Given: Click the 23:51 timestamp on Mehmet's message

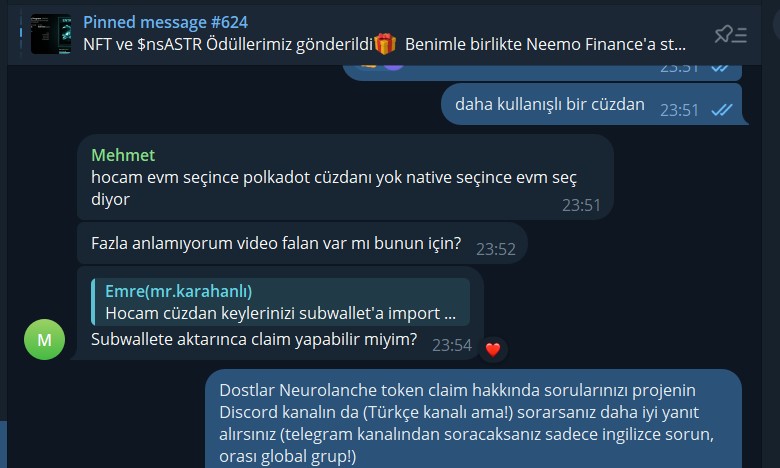Looking at the screenshot, I should [x=581, y=205].
